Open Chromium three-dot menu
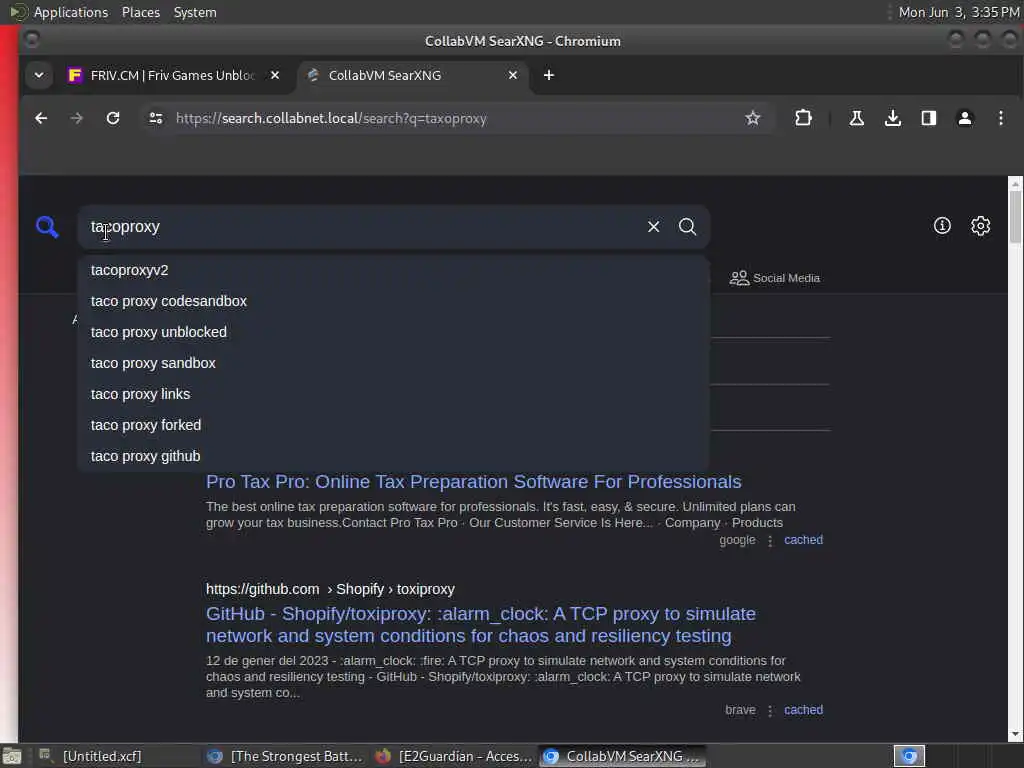This screenshot has height=768, width=1024. [1000, 118]
